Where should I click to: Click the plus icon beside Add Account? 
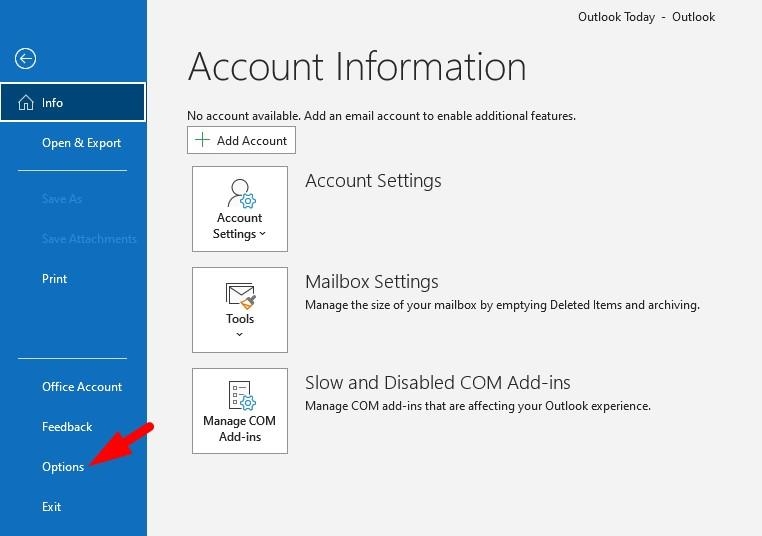[202, 140]
